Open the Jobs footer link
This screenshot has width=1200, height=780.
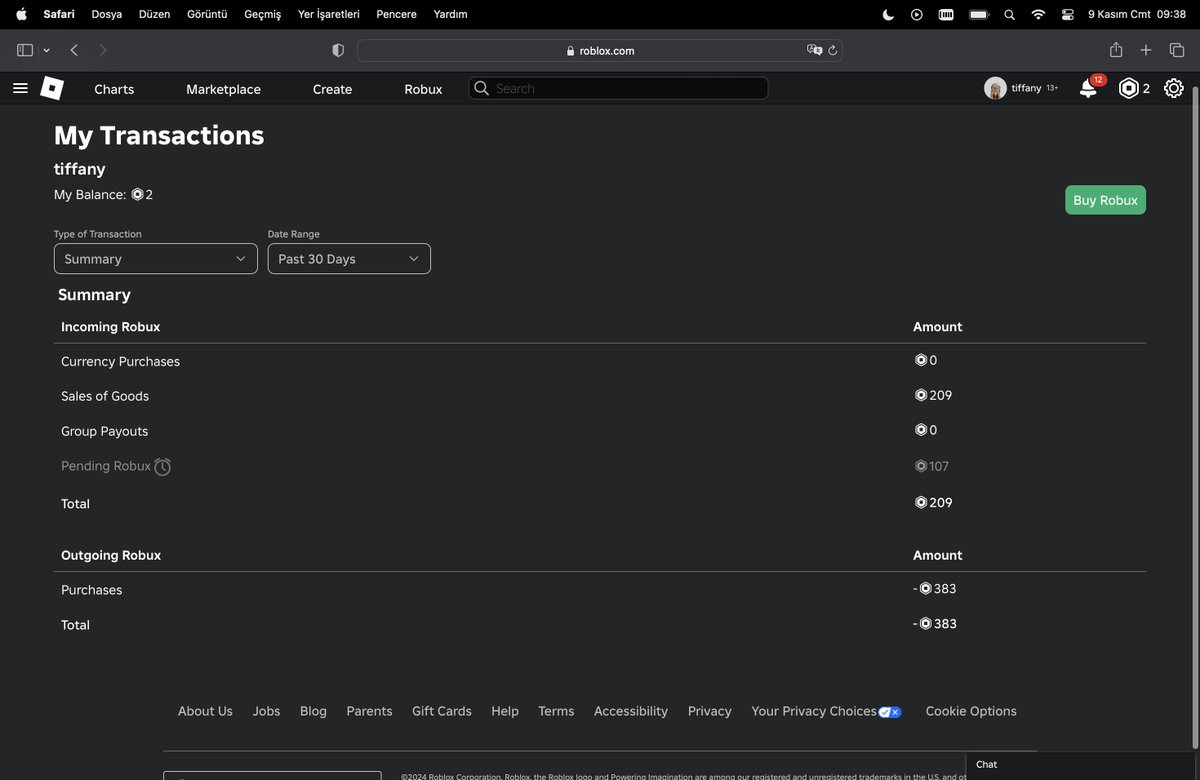click(x=266, y=711)
